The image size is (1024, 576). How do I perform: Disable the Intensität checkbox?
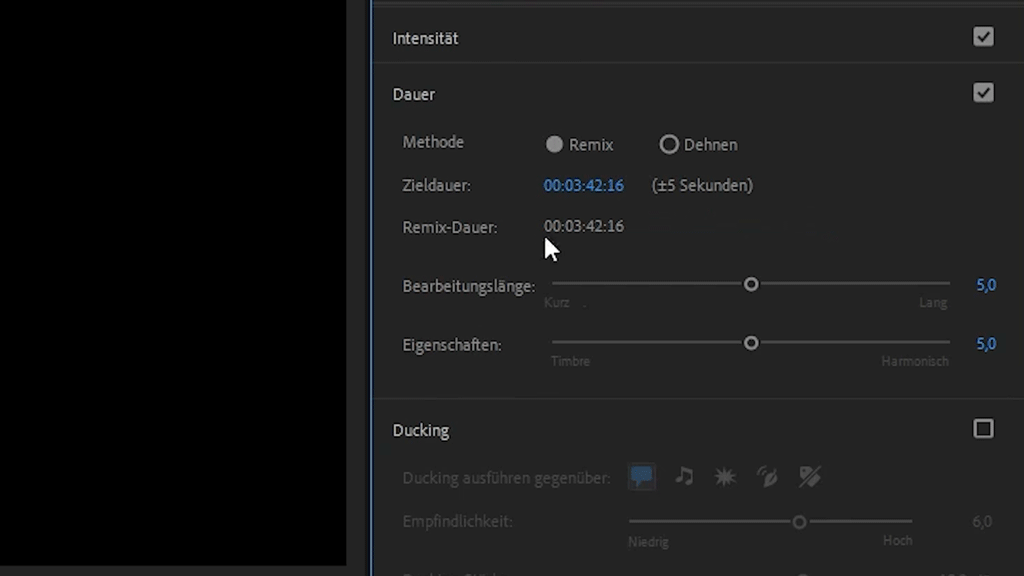pyautogui.click(x=983, y=37)
